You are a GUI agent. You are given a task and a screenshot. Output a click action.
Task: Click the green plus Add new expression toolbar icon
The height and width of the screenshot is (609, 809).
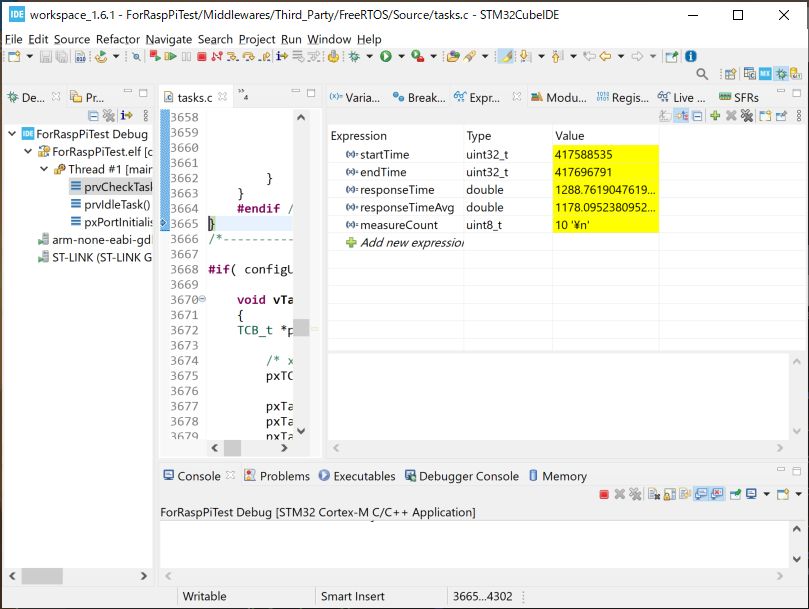[x=715, y=116]
